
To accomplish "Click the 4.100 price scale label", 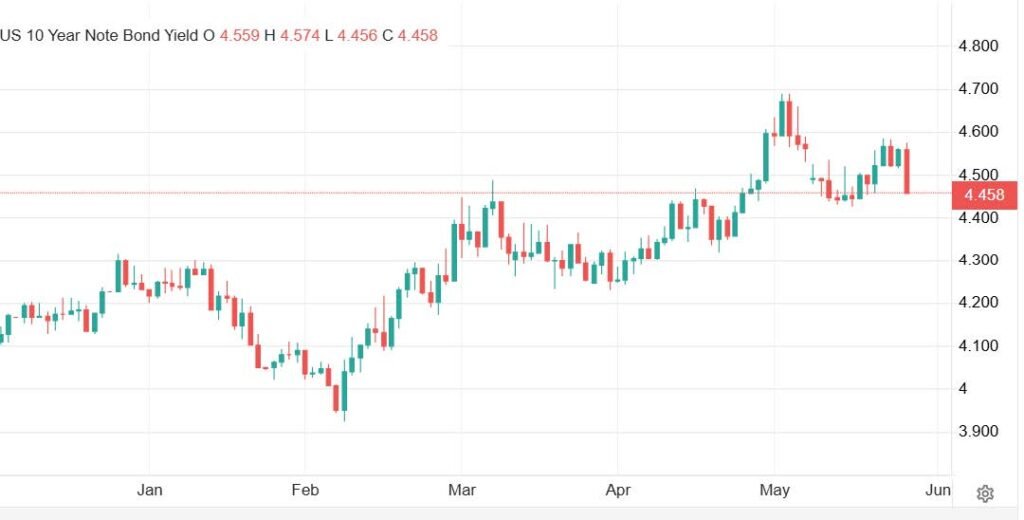I will coord(978,346).
